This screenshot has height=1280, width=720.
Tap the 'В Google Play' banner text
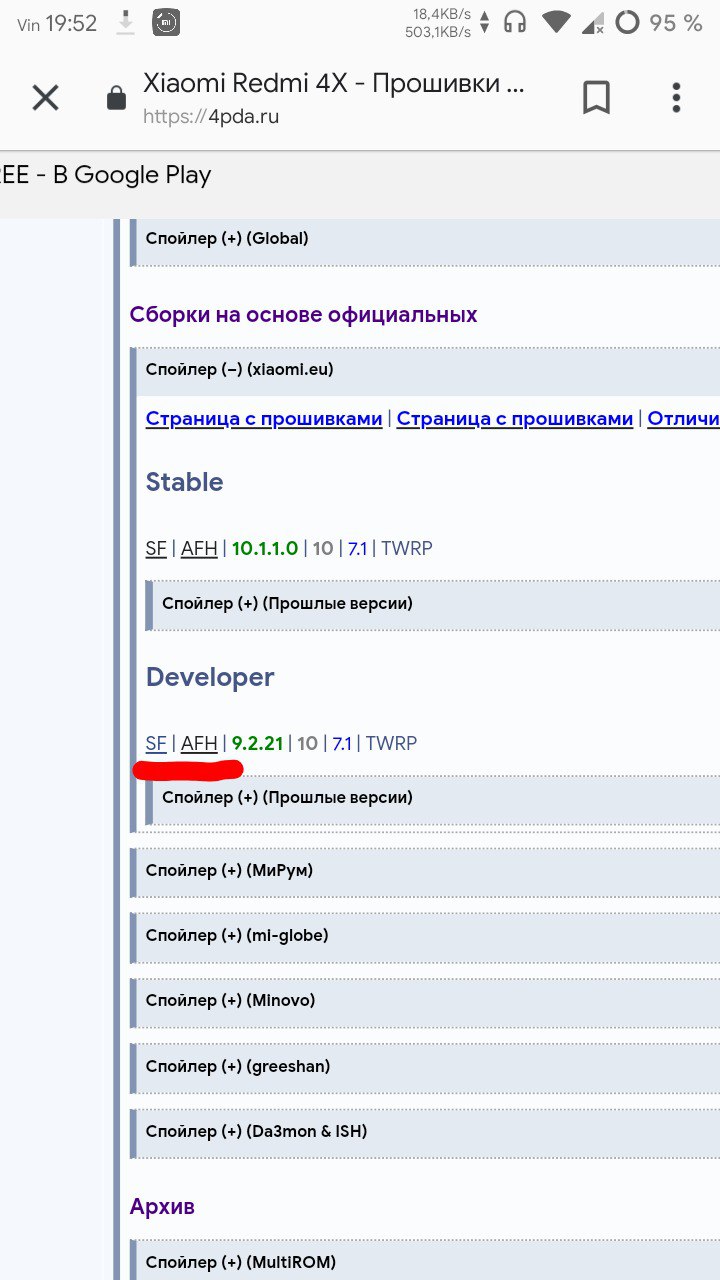point(132,175)
